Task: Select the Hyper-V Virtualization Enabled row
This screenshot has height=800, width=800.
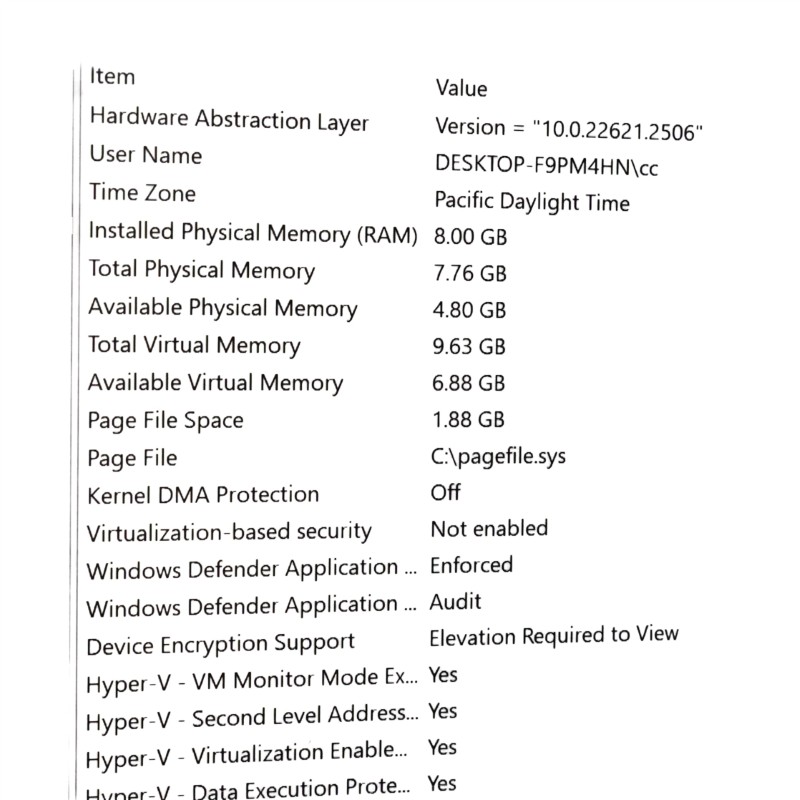Action: click(247, 755)
